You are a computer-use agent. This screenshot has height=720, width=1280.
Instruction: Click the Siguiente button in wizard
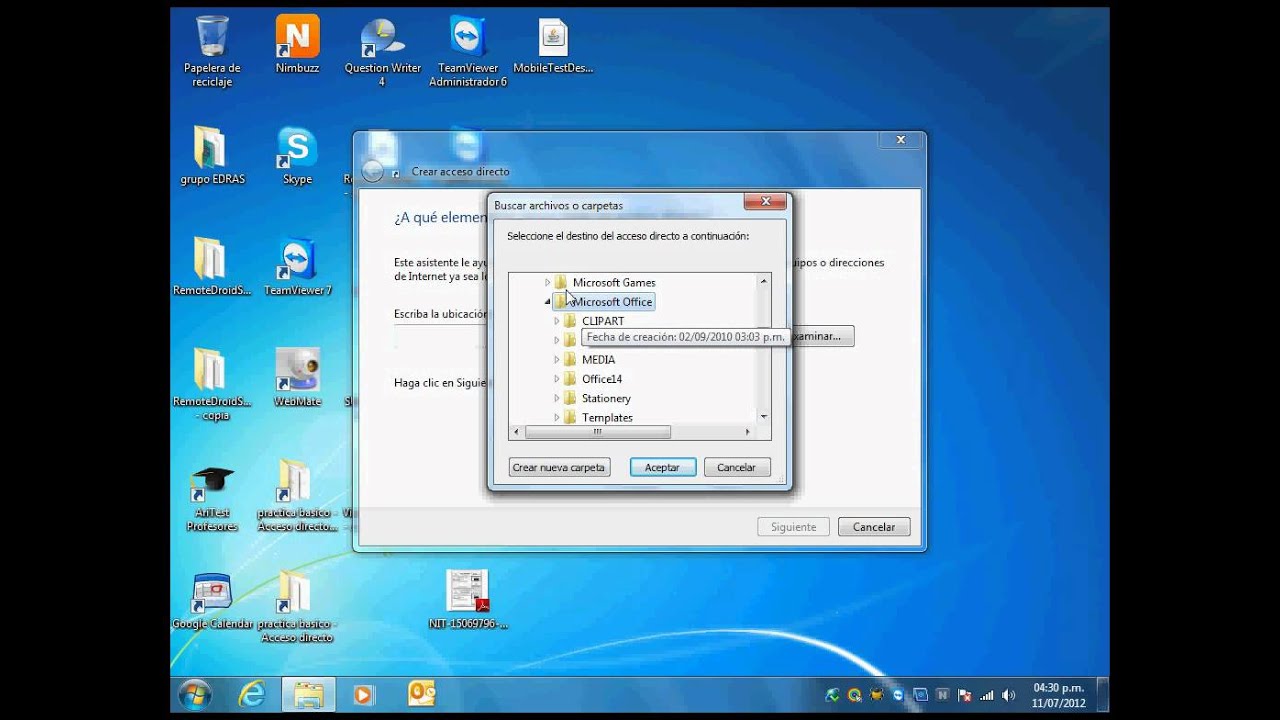[793, 527]
